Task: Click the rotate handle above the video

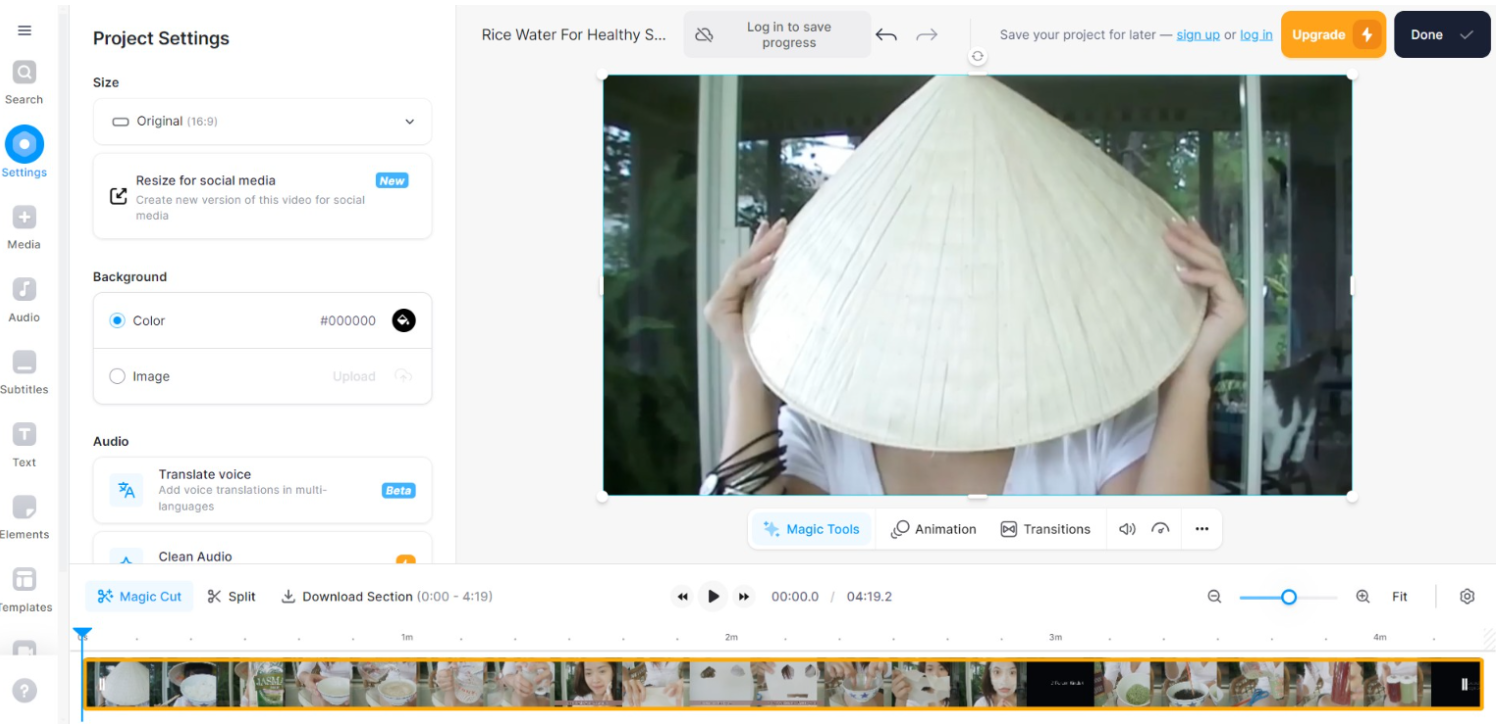Action: (978, 57)
